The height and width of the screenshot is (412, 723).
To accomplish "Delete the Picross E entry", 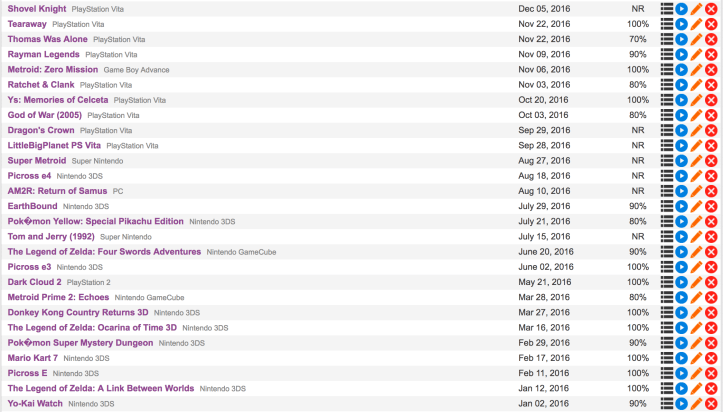I will 712,373.
